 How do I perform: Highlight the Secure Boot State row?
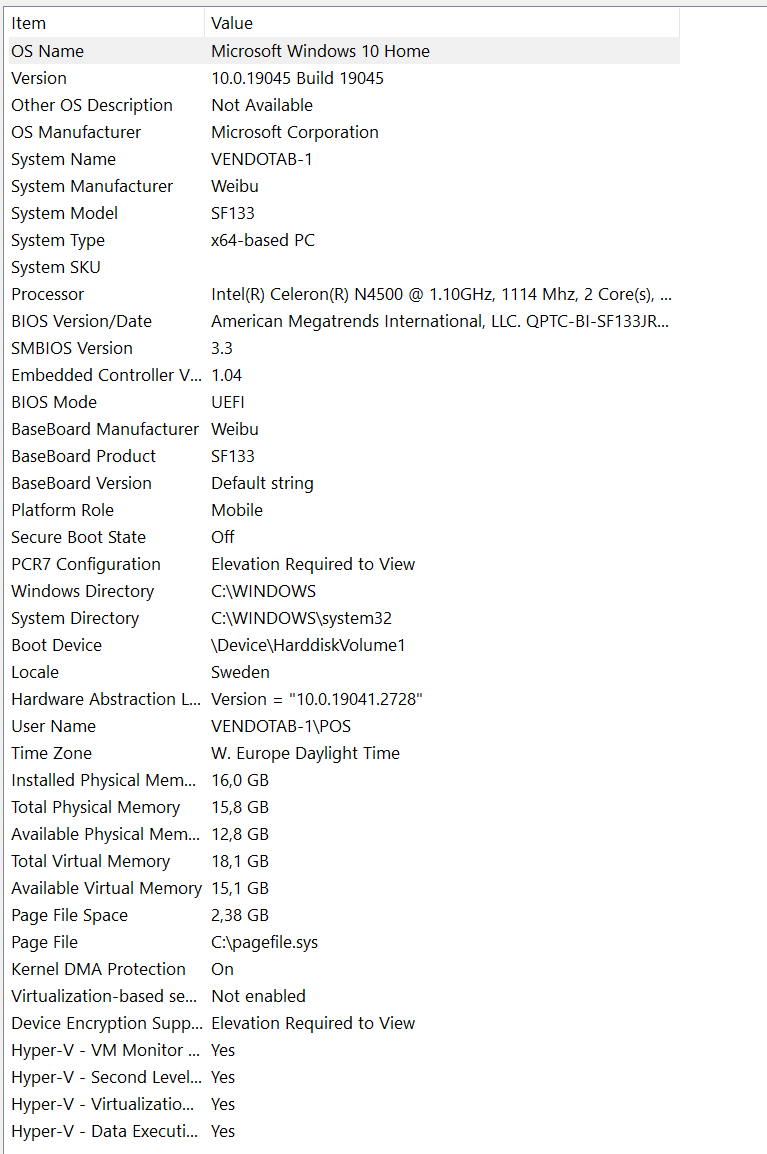(79, 537)
